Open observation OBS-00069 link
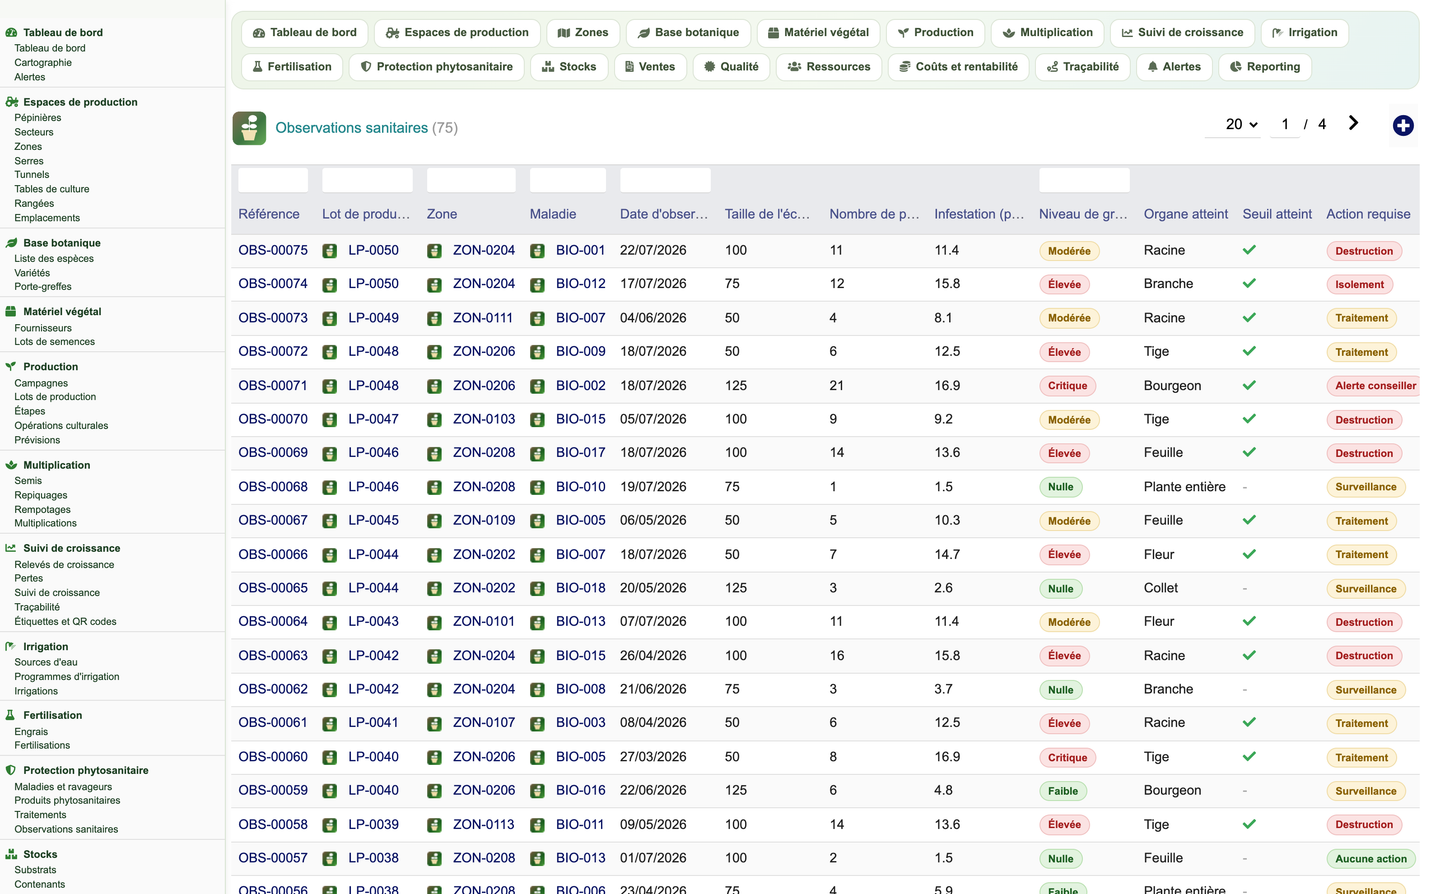The width and height of the screenshot is (1445, 894). click(273, 453)
